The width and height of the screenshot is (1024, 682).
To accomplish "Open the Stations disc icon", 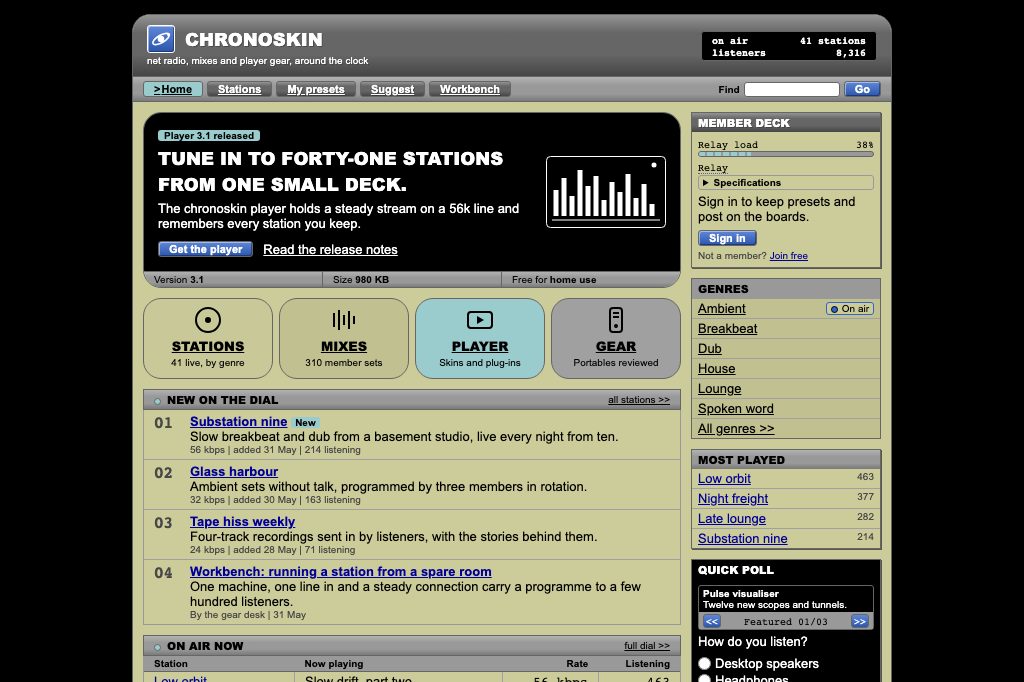I will pos(208,319).
